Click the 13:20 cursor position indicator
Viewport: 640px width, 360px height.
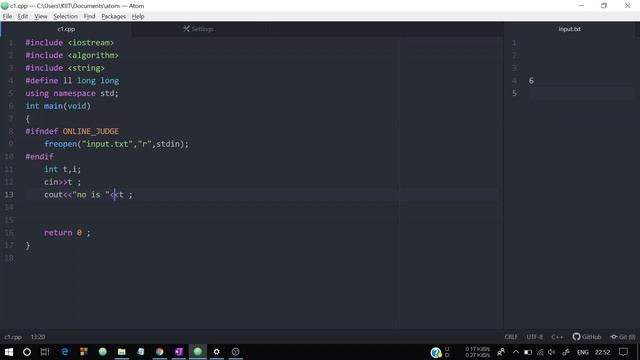38,337
